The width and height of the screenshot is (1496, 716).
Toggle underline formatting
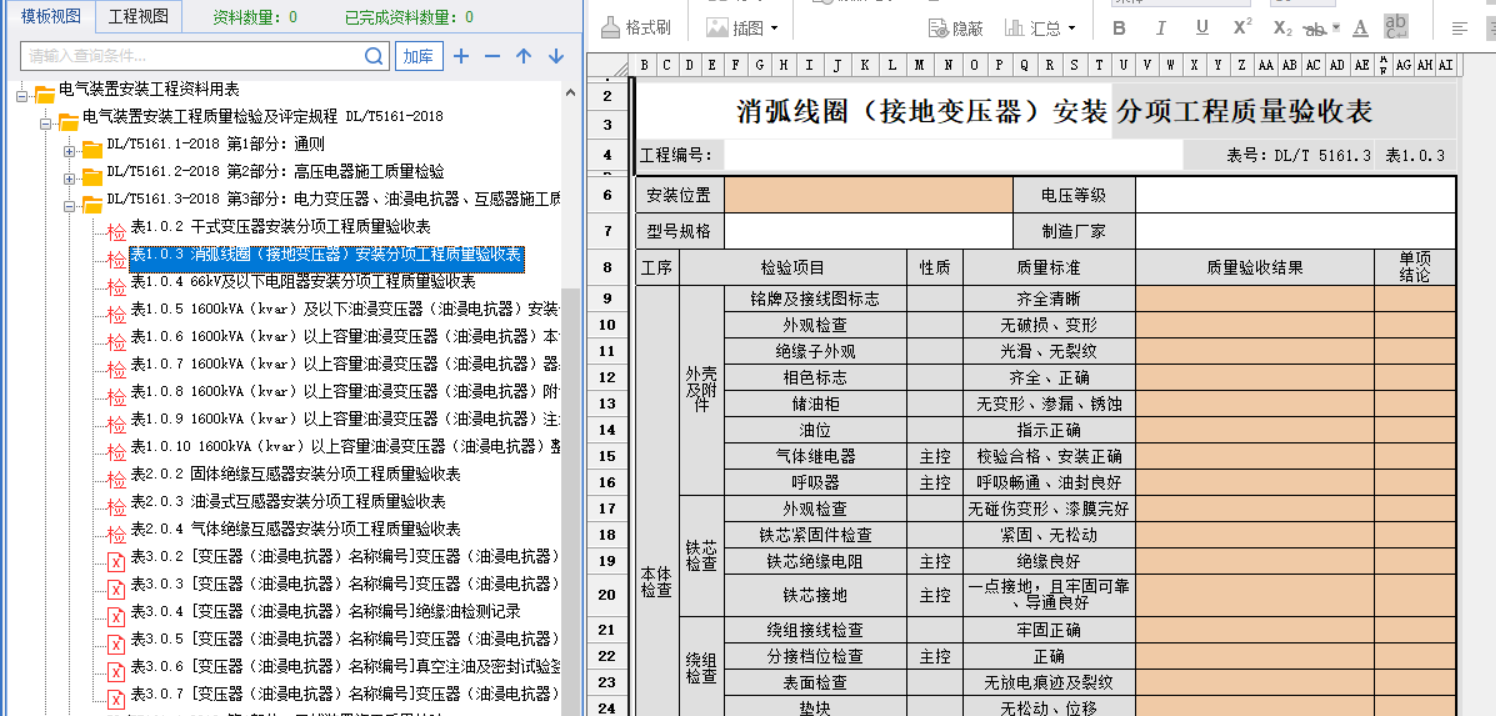pos(1202,28)
